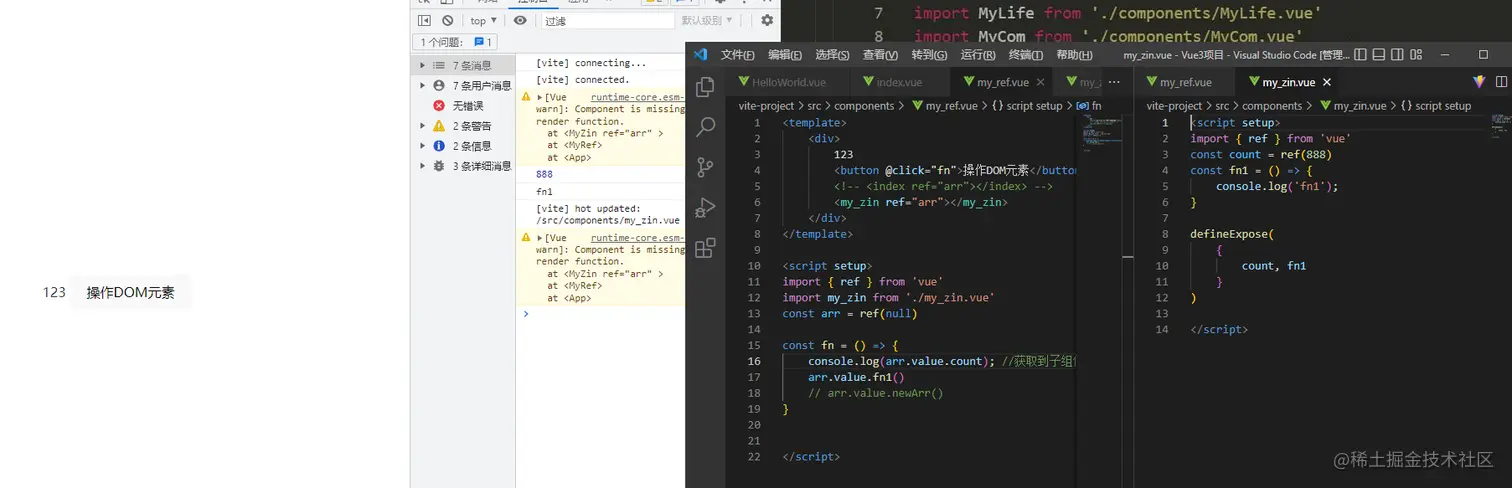Select the my_ref.vue tab in right editor
The height and width of the screenshot is (488, 1512).
point(1185,82)
